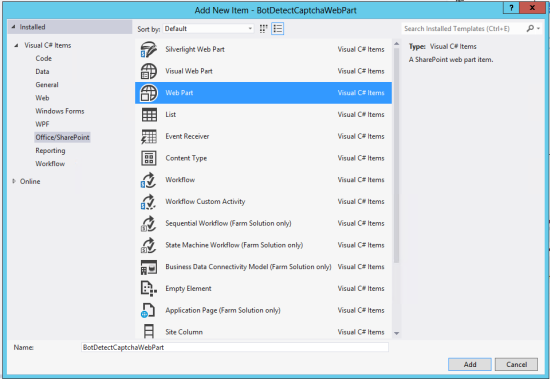Click the 'Silverlight Web Part' label
550x379 pixels.
point(195,49)
